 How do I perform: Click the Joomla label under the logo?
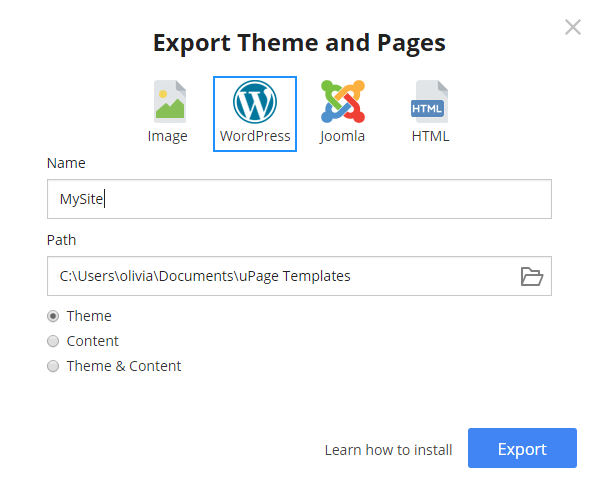point(342,137)
